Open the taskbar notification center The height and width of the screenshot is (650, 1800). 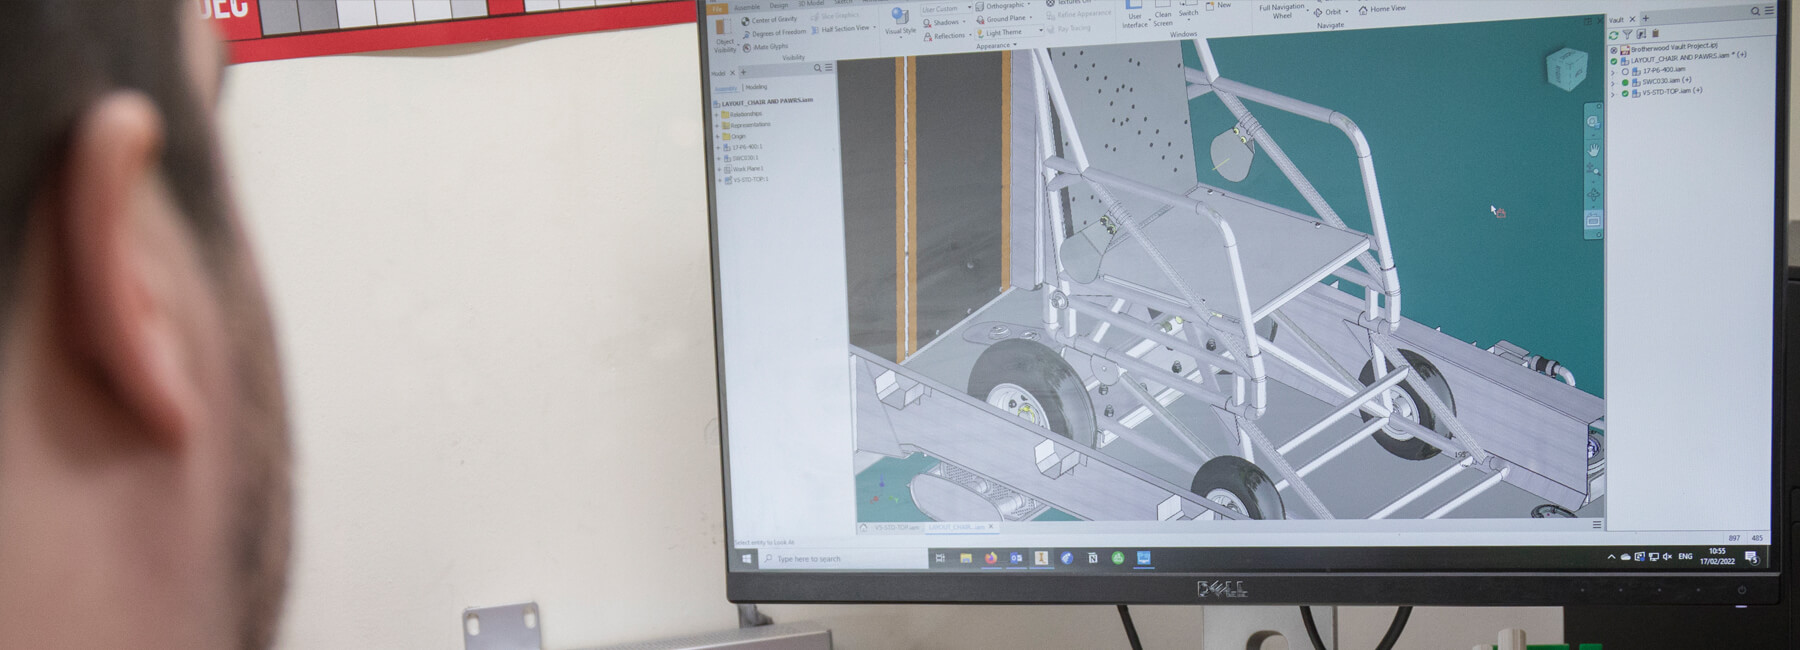pyautogui.click(x=1751, y=557)
